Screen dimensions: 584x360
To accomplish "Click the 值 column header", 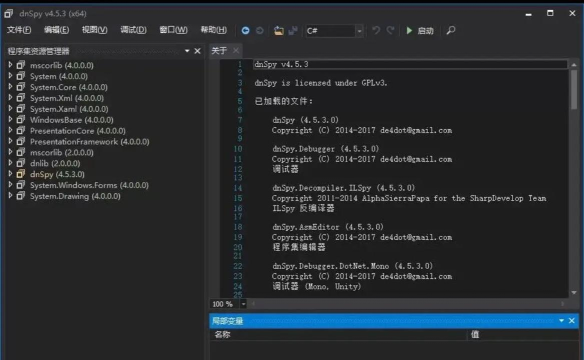I will coord(475,334).
